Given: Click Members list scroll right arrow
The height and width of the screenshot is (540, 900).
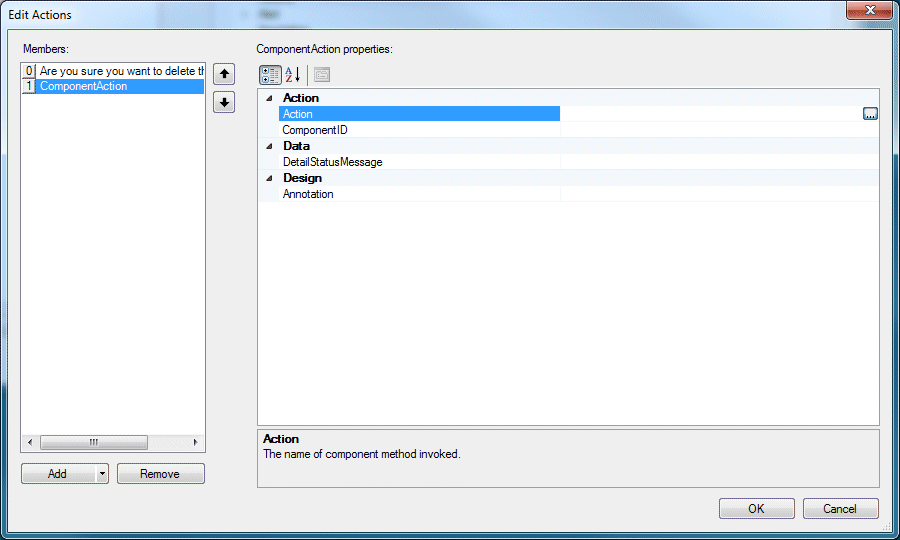Looking at the screenshot, I should click(195, 442).
